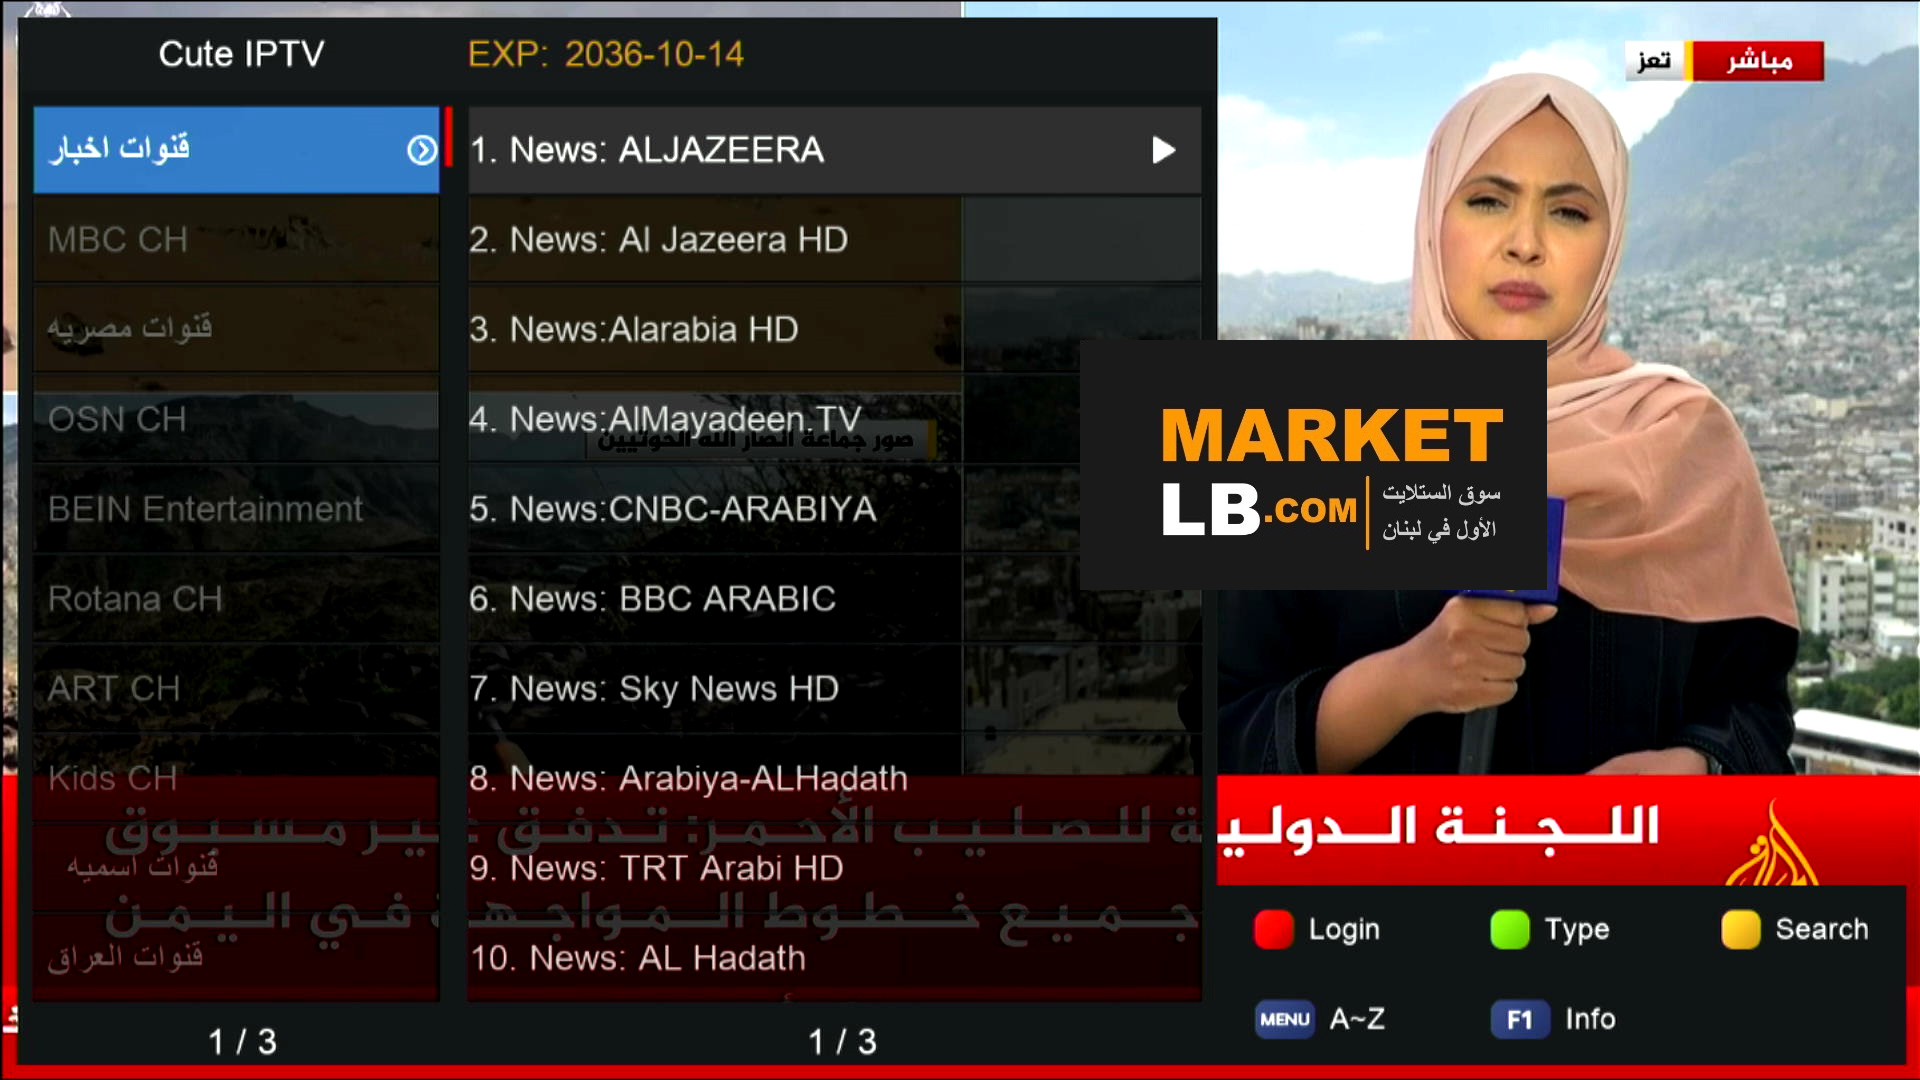The image size is (1920, 1080).
Task: Click the Al Jazeera logo in the ticker
Action: pyautogui.click(x=1774, y=845)
